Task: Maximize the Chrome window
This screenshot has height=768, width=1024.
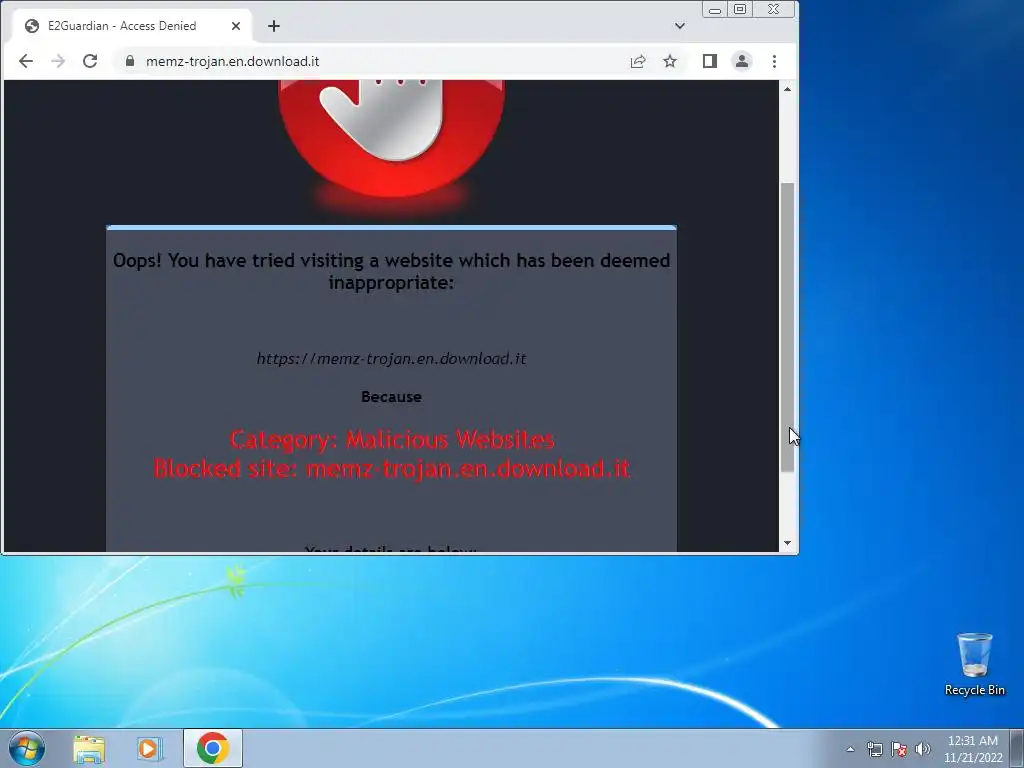Action: tap(740, 9)
